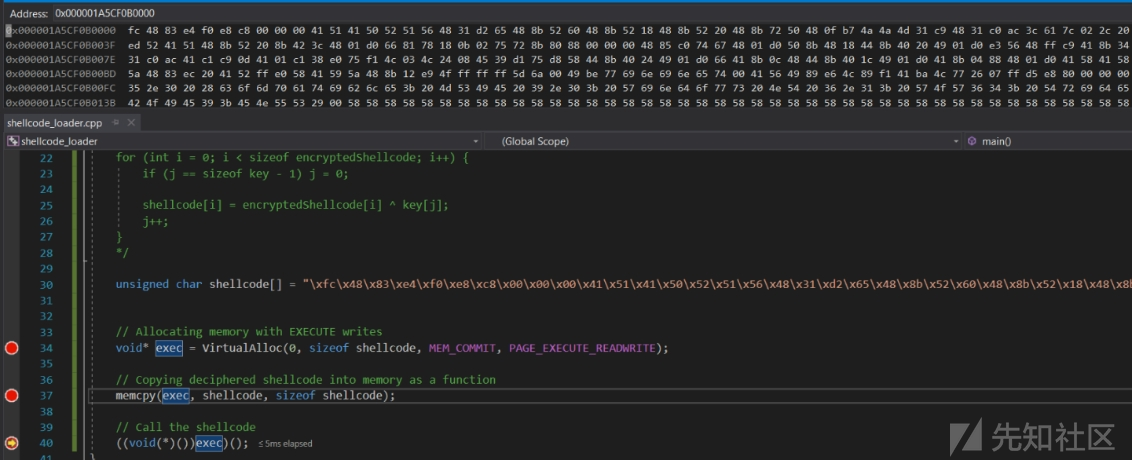Click memory row address 0x000001A5CF0B013B

61,103
